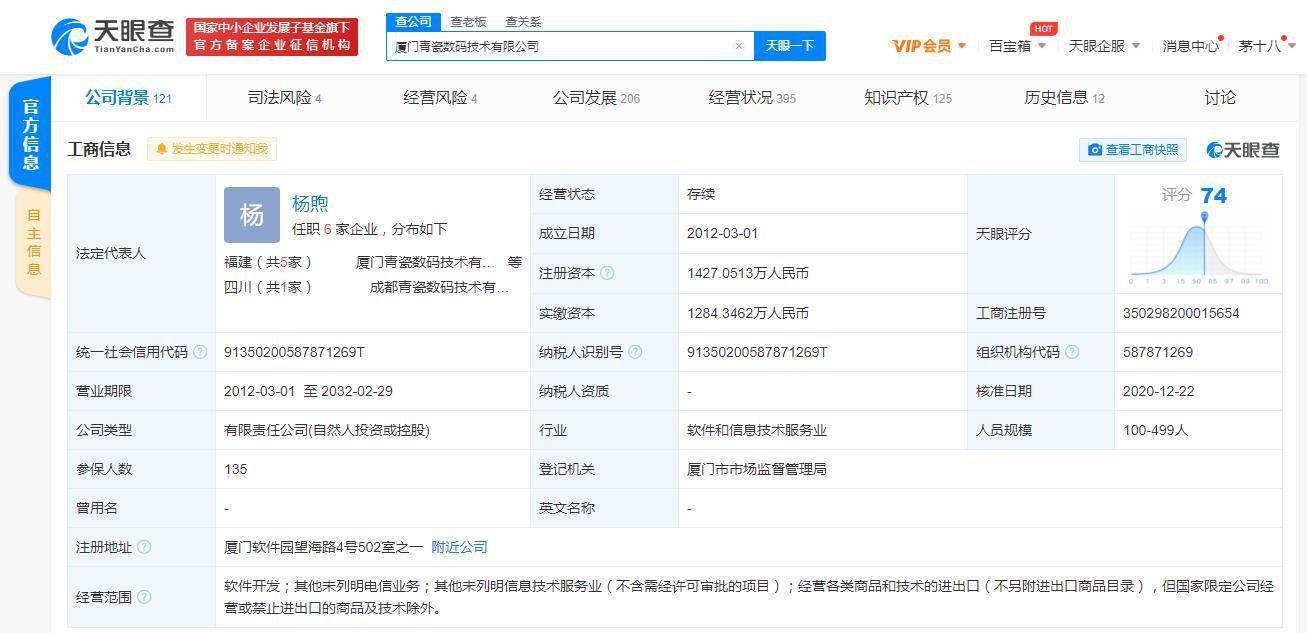This screenshot has height=633, width=1307.
Task: Click the 杨 avatar thumbnail
Action: click(252, 215)
